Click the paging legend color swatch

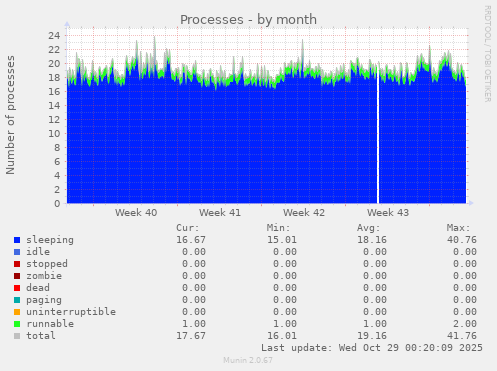17,300
